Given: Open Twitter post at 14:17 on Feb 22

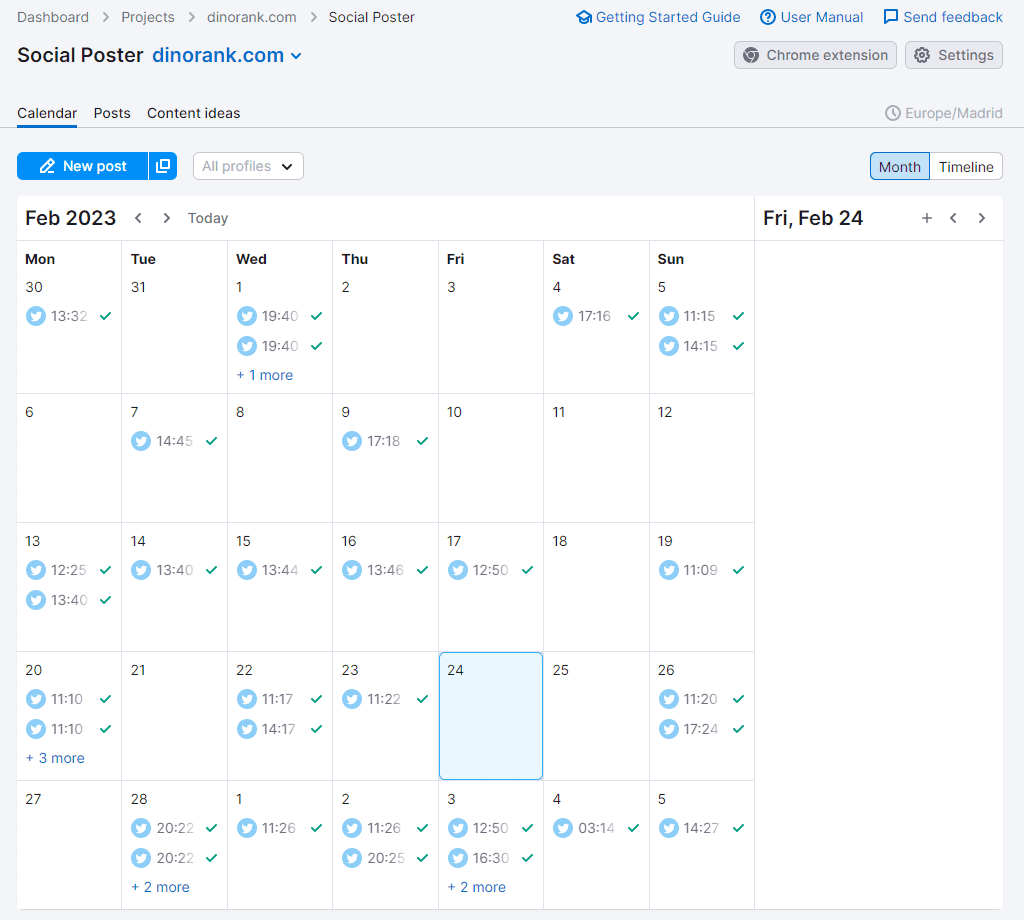Looking at the screenshot, I should (x=280, y=729).
